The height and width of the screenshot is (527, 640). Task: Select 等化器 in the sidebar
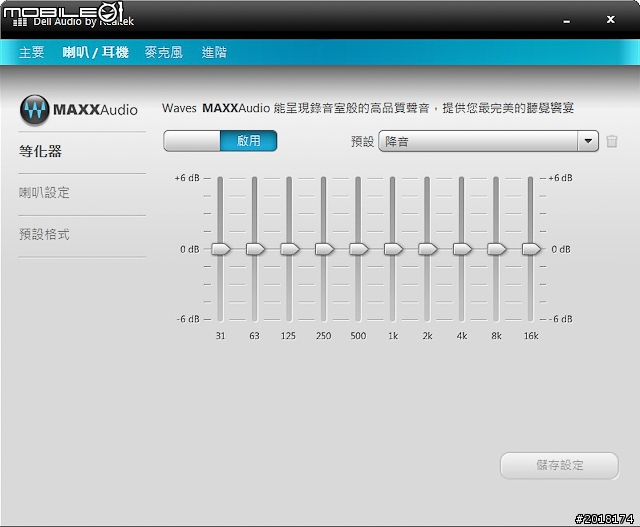[40, 151]
